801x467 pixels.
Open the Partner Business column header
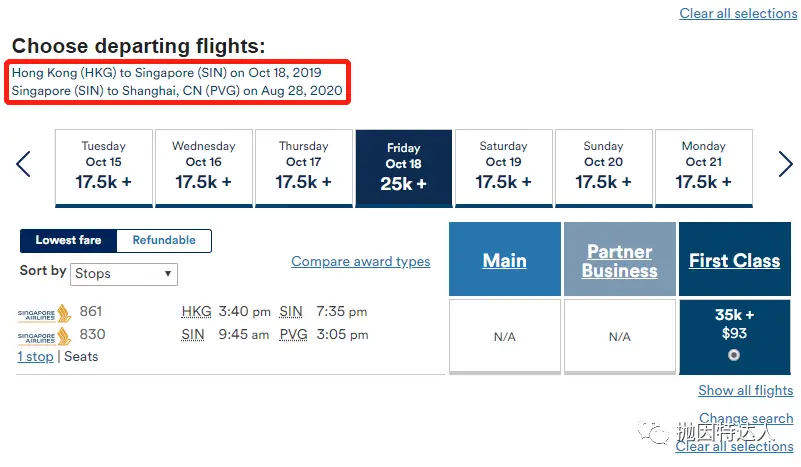pos(620,259)
